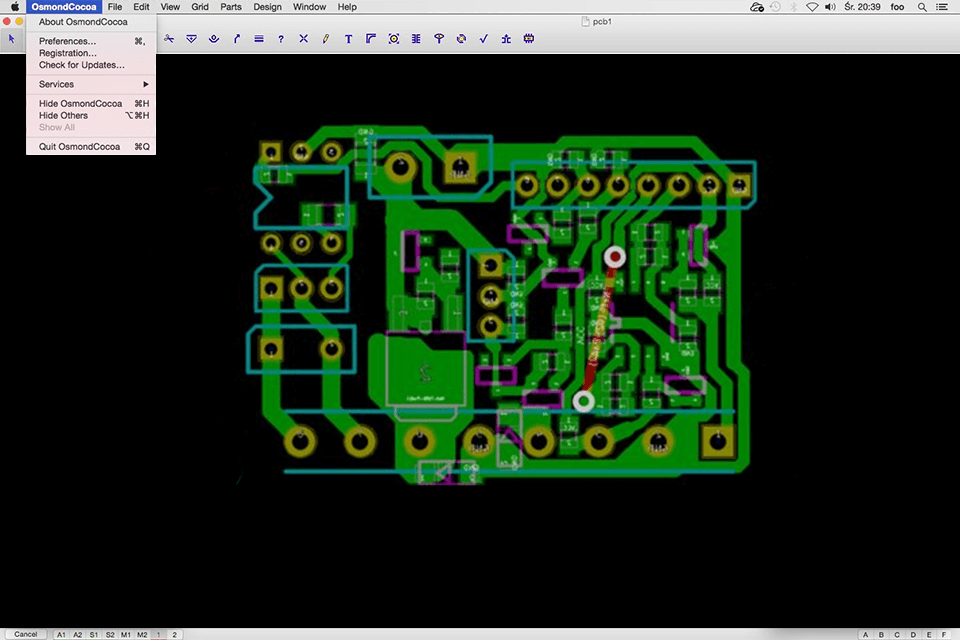Click the chip component tool icon
Screen dimensions: 960x640
pyautogui.click(x=529, y=39)
